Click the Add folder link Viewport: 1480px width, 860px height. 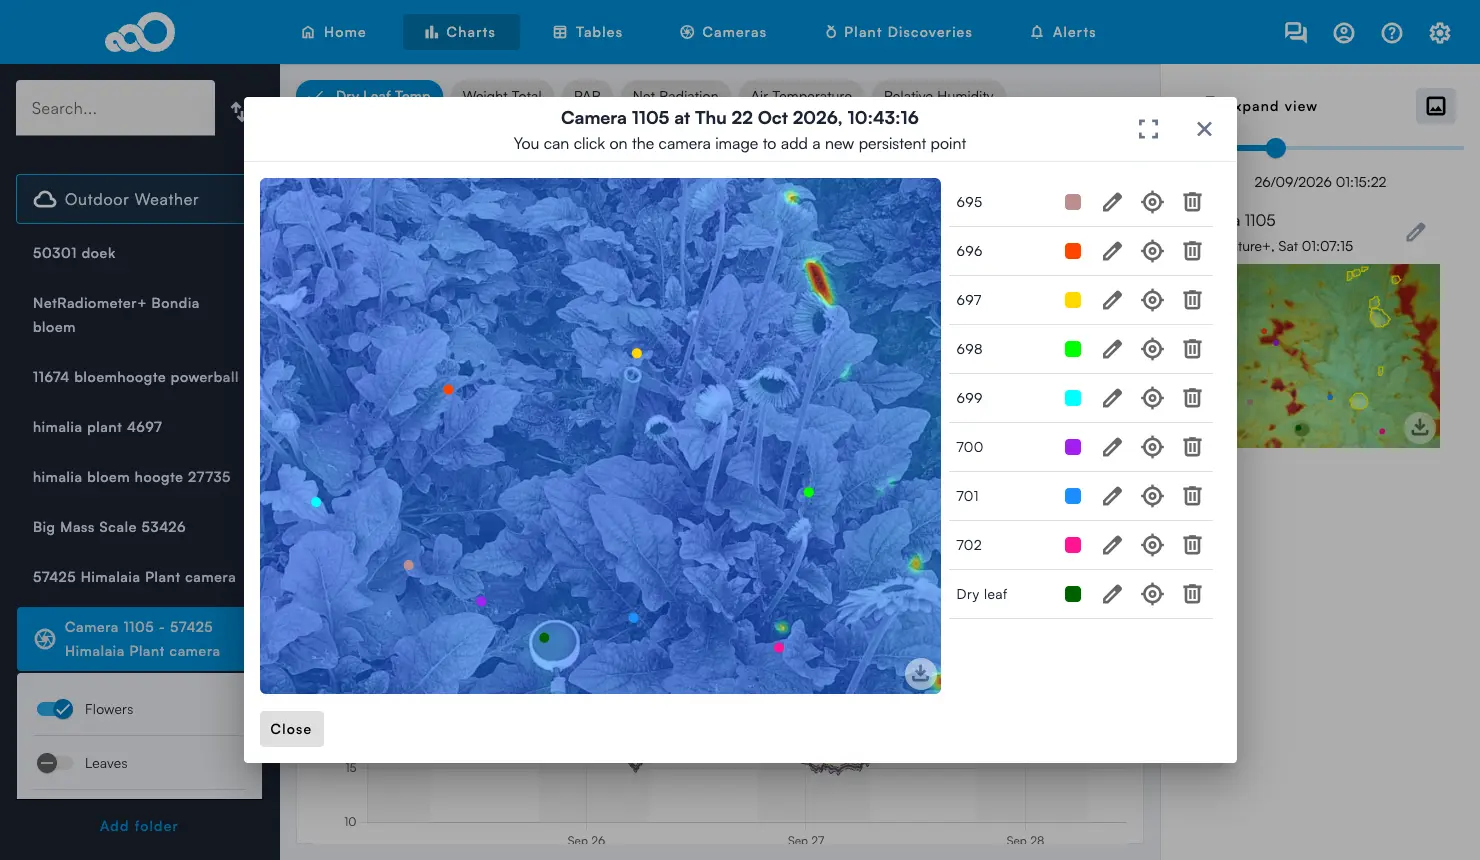pos(139,826)
